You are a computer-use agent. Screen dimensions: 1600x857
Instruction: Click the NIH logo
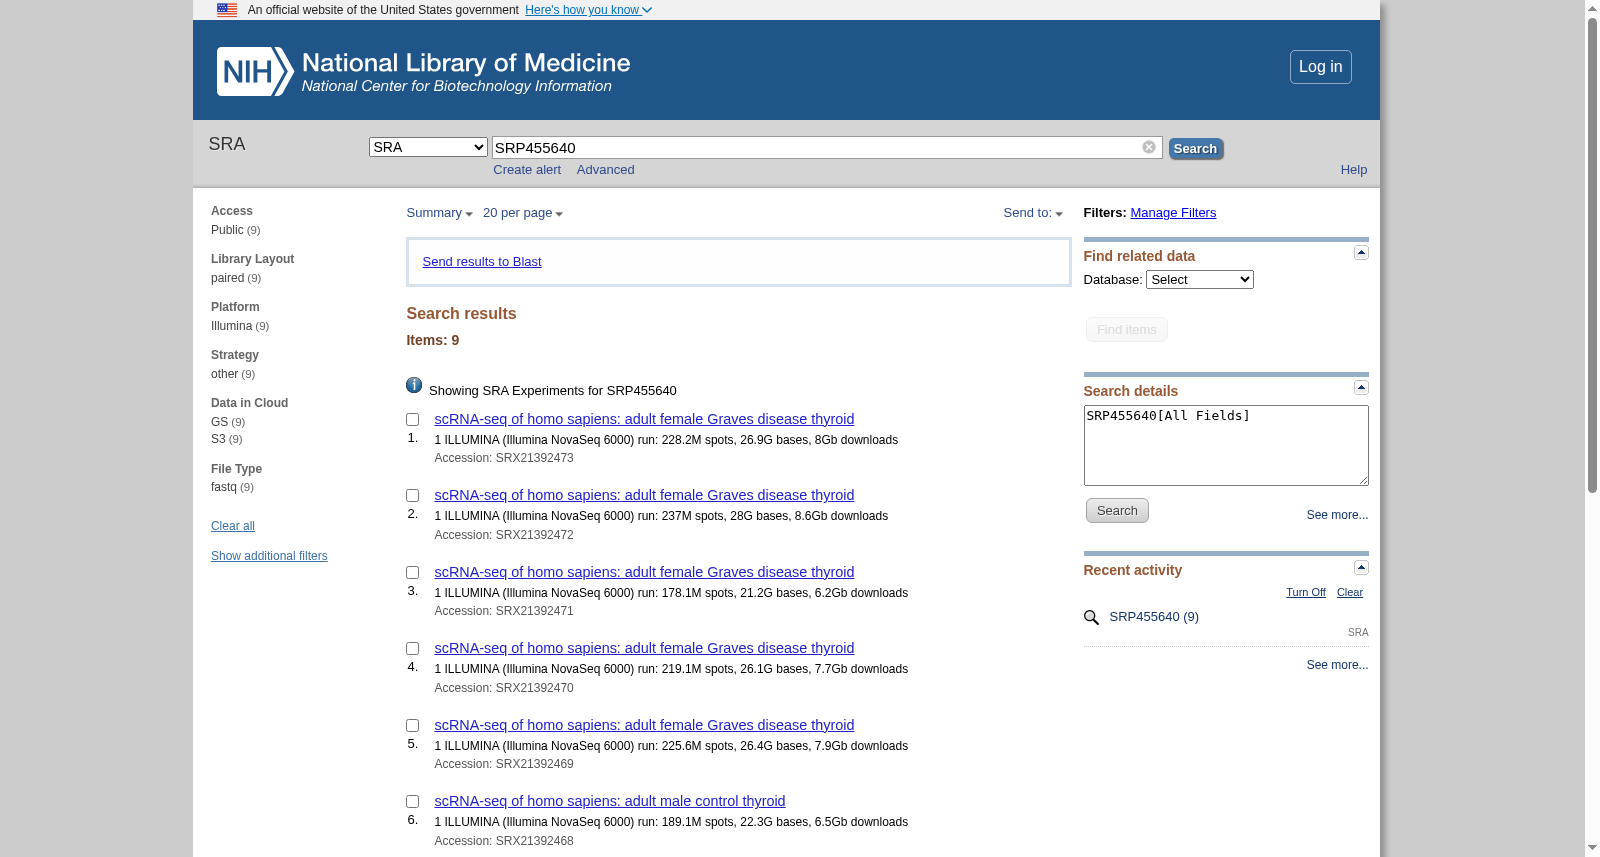(x=255, y=71)
